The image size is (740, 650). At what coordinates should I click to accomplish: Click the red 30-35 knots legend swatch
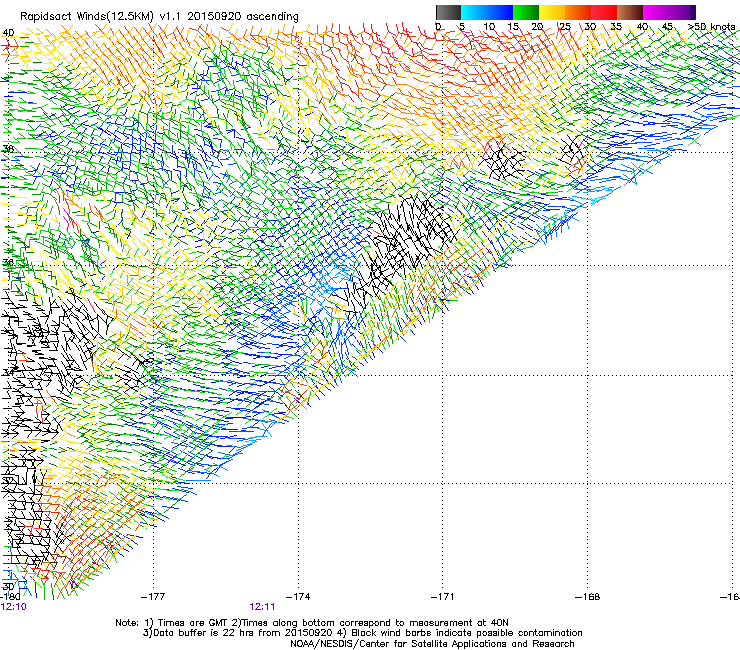604,12
